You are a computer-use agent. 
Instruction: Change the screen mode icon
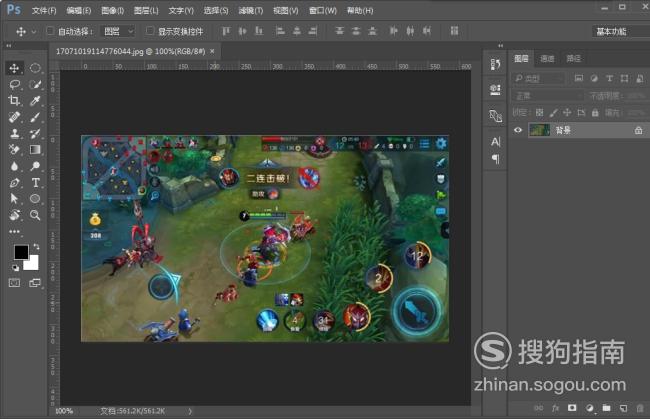(35, 283)
